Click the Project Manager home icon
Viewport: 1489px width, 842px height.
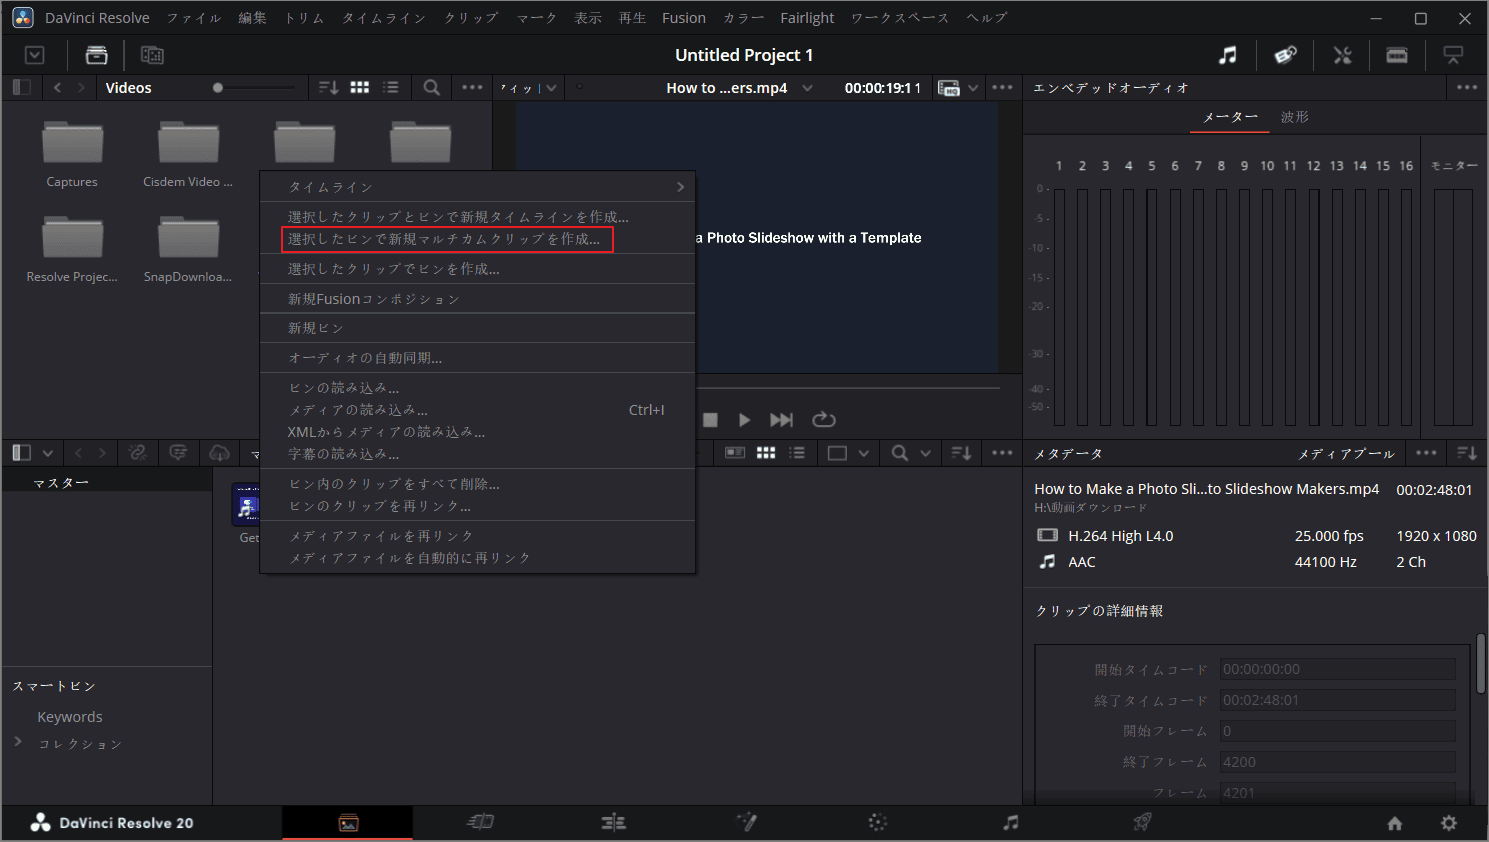coord(1394,823)
